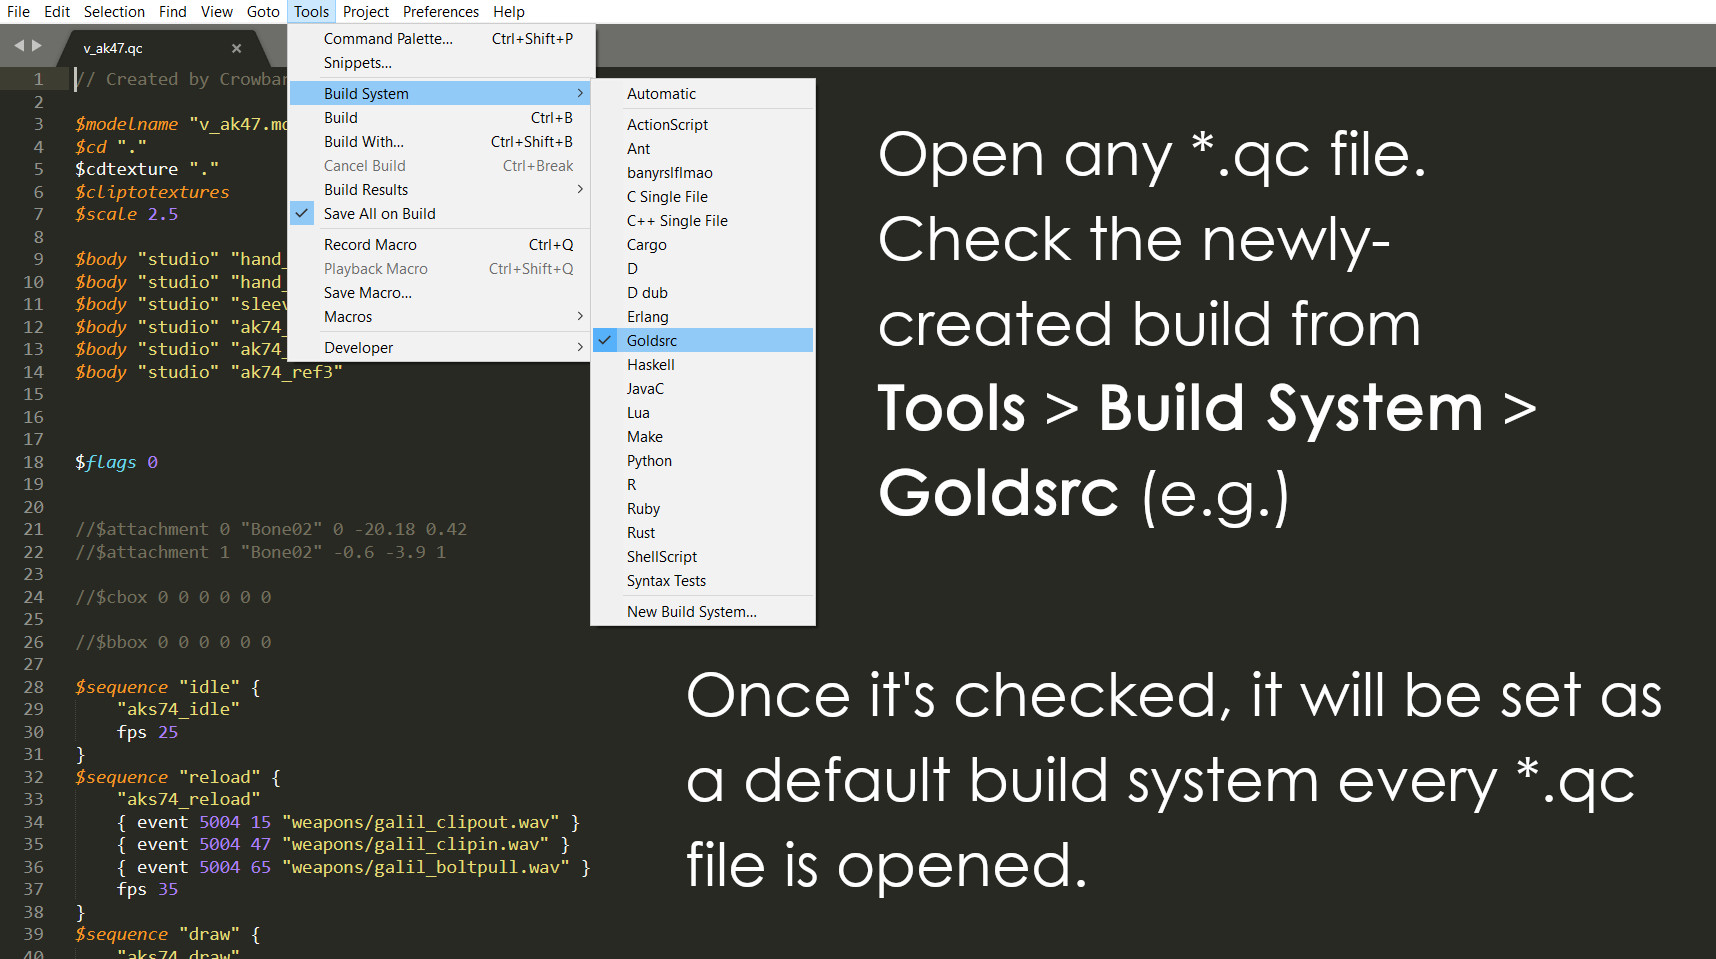This screenshot has width=1716, height=959.
Task: Expand the Developer submenu
Action: [x=358, y=347]
